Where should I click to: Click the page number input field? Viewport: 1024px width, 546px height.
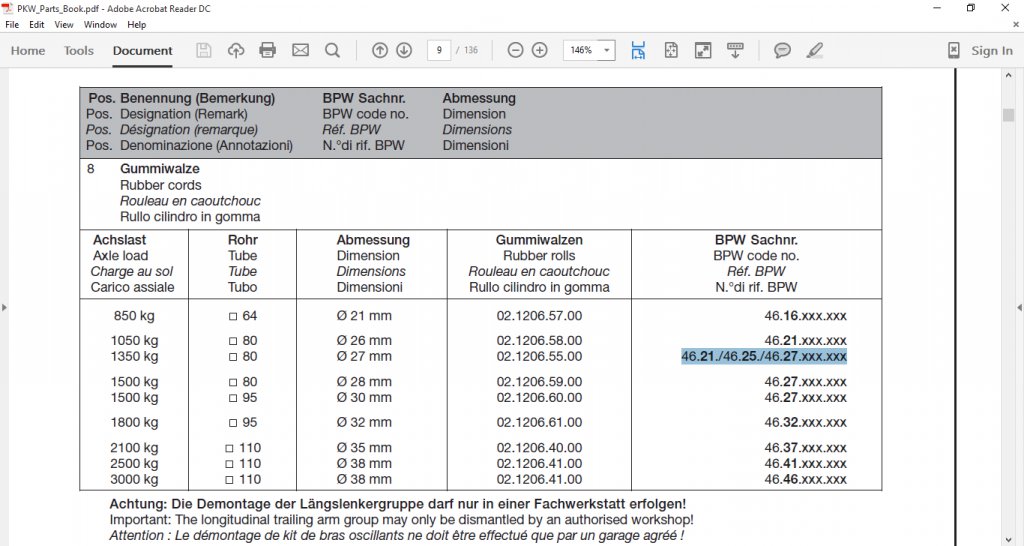pos(438,50)
